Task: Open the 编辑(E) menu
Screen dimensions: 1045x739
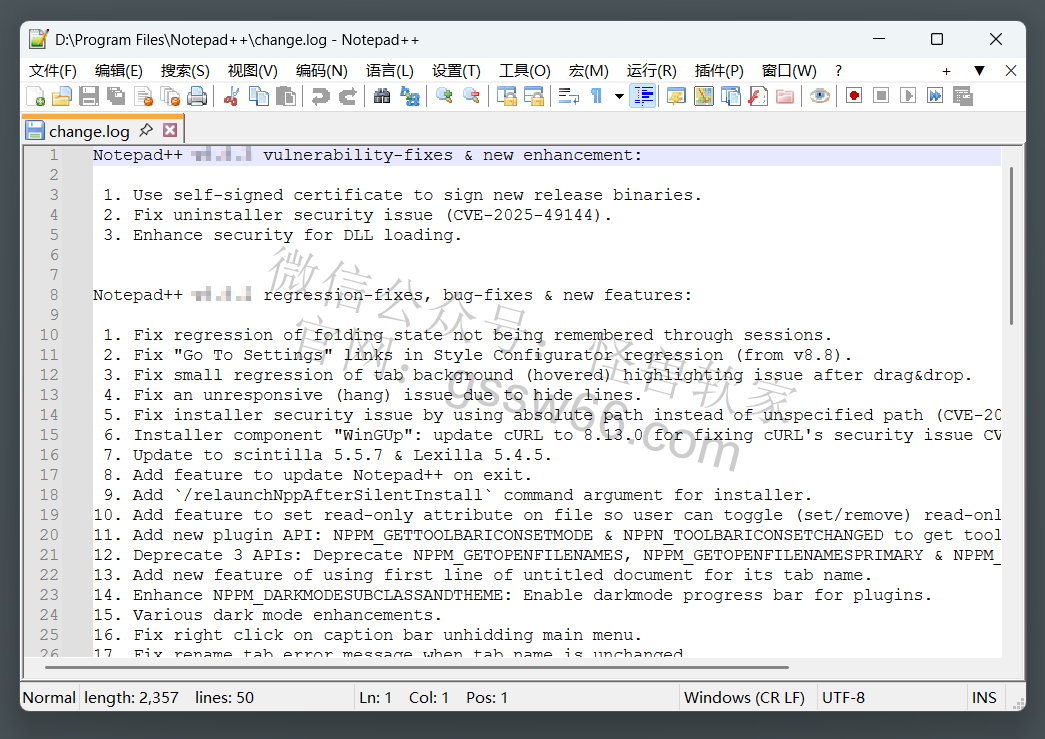Action: coord(119,71)
